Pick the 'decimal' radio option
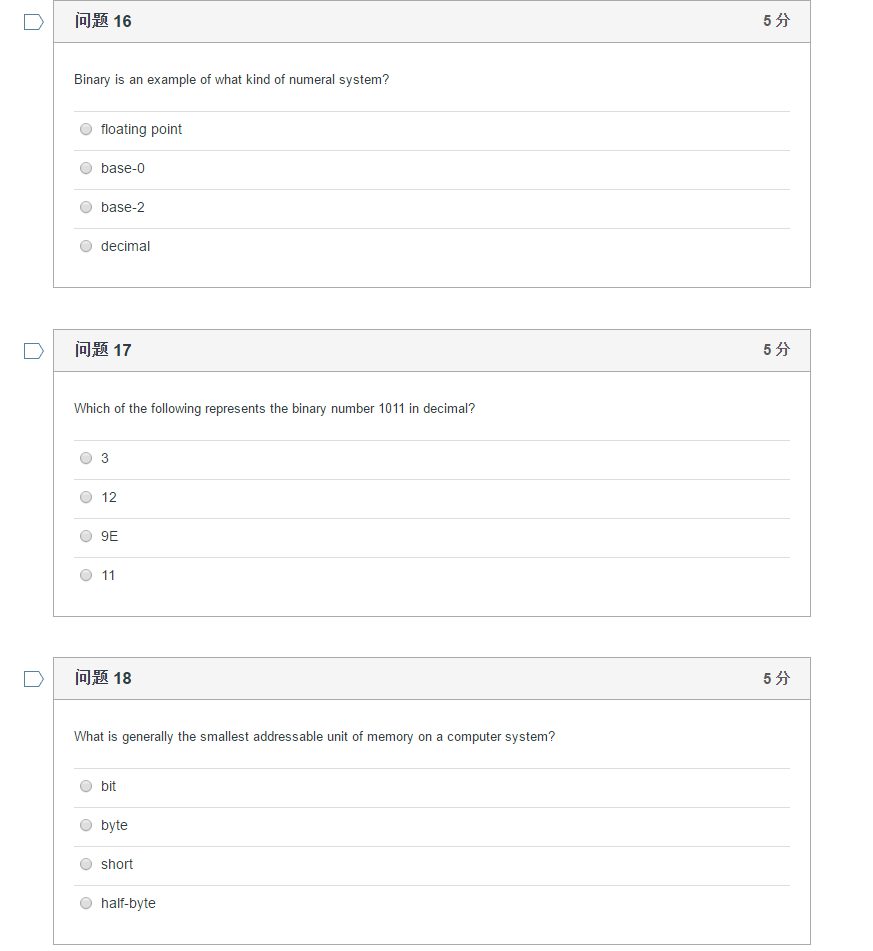Screen dimensions: 873x951 pos(86,246)
